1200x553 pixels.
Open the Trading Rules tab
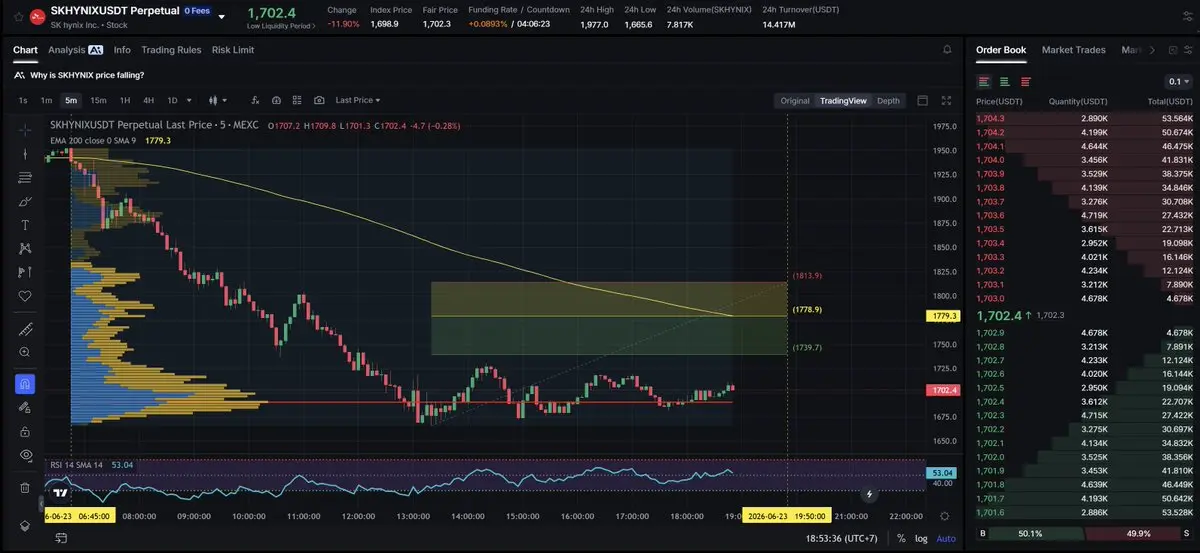click(171, 49)
